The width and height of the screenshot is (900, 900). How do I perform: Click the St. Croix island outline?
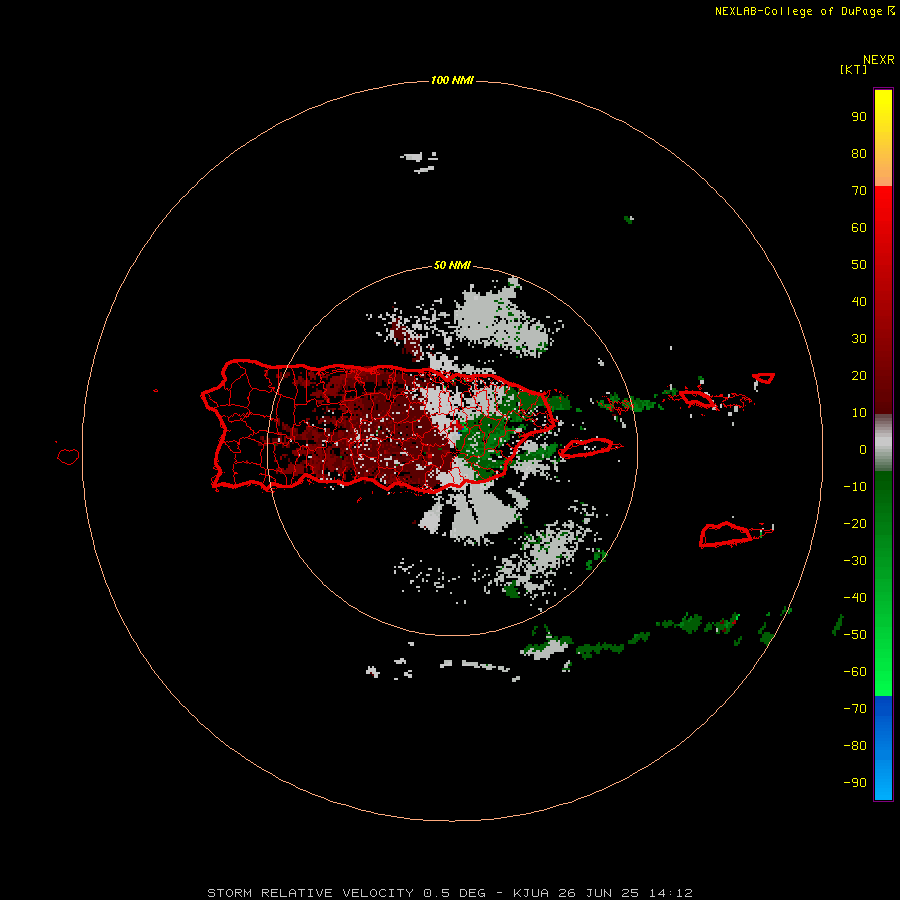click(725, 534)
